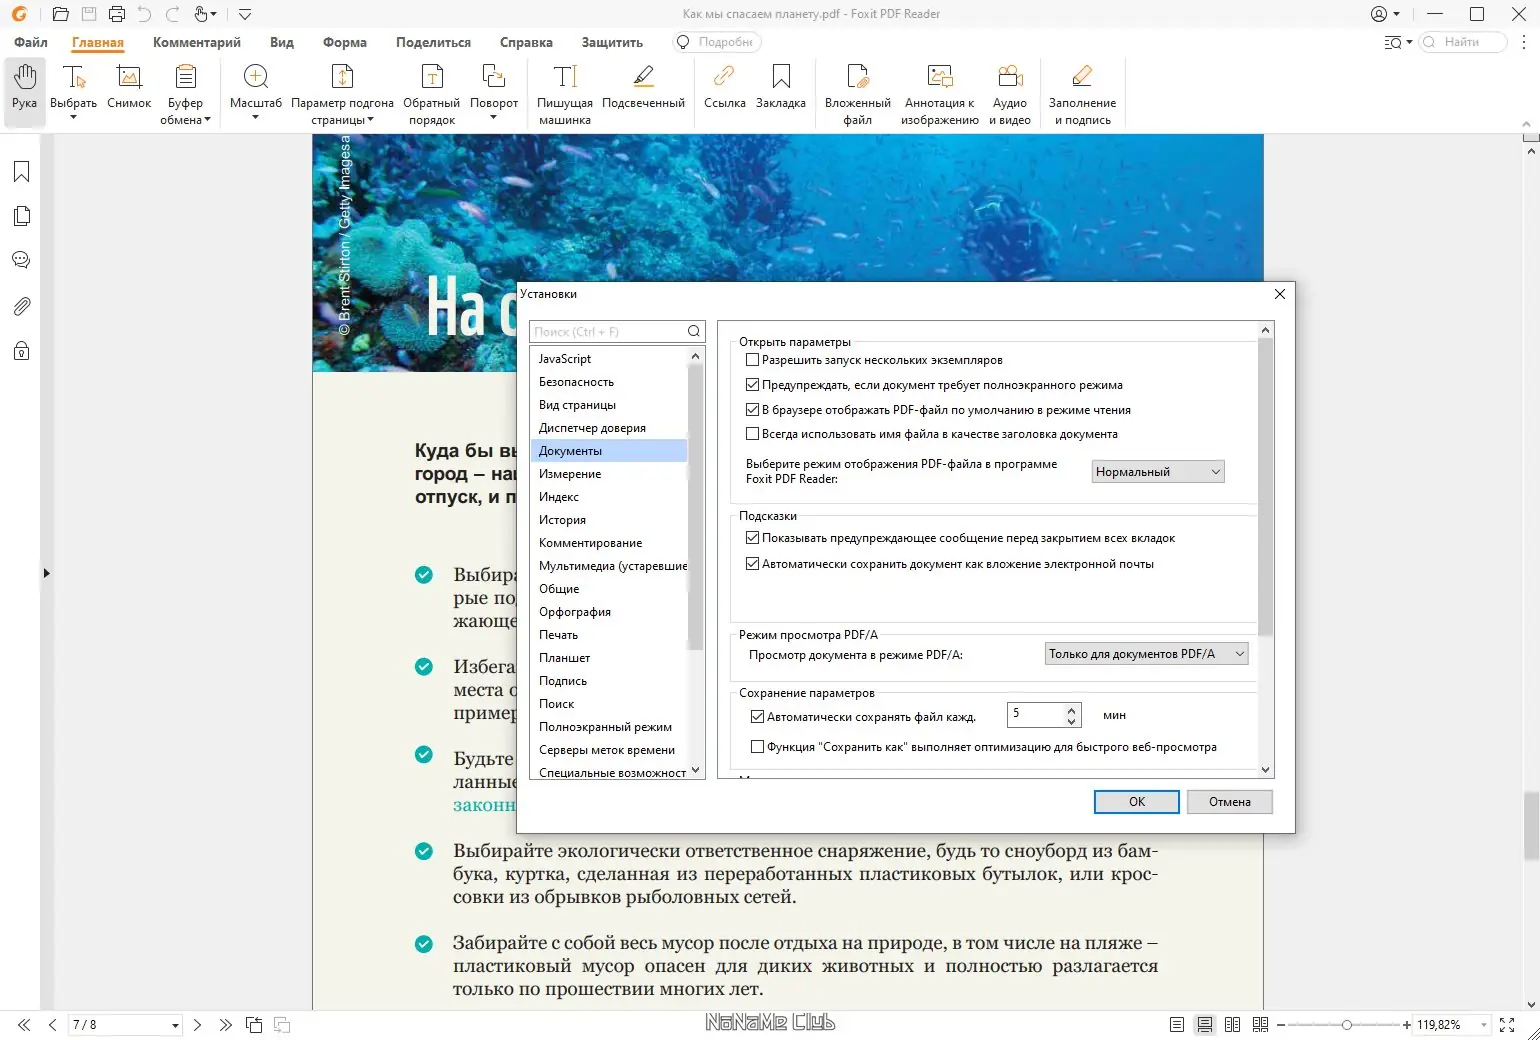Open the Заполнение и подпись tool
The image size is (1540, 1040).
tap(1083, 92)
